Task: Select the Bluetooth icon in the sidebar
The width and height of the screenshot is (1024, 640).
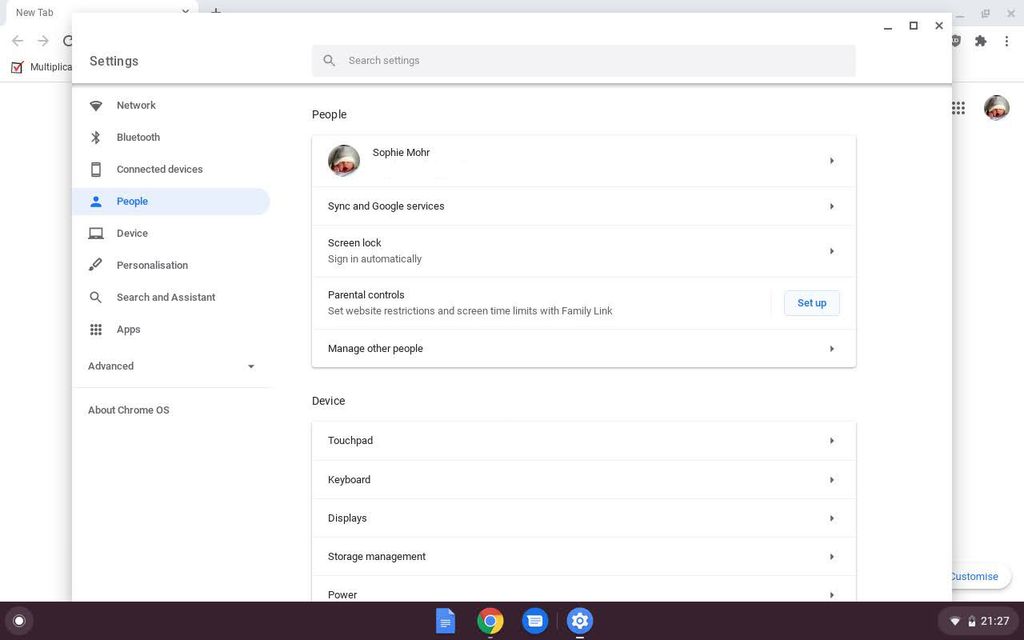Action: point(96,137)
